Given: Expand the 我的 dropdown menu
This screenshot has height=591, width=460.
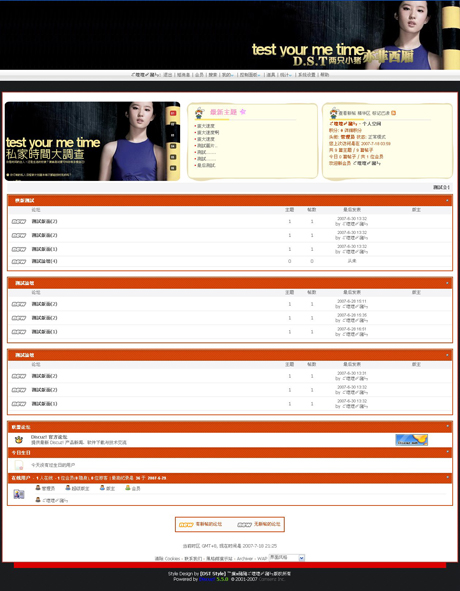Looking at the screenshot, I should (227, 75).
